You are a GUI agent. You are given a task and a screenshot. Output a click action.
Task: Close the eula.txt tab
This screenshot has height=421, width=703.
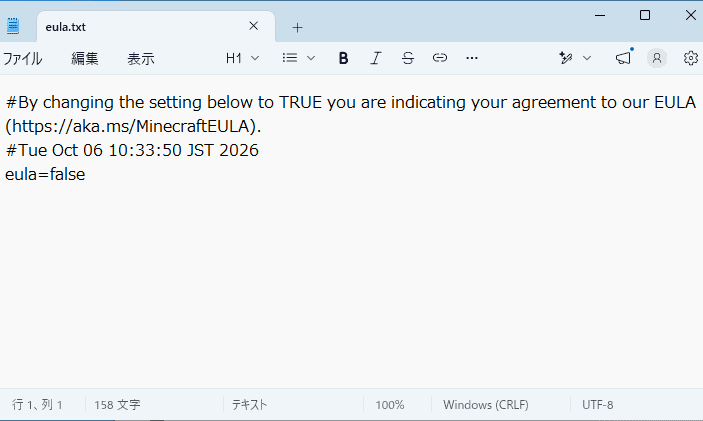click(x=254, y=26)
